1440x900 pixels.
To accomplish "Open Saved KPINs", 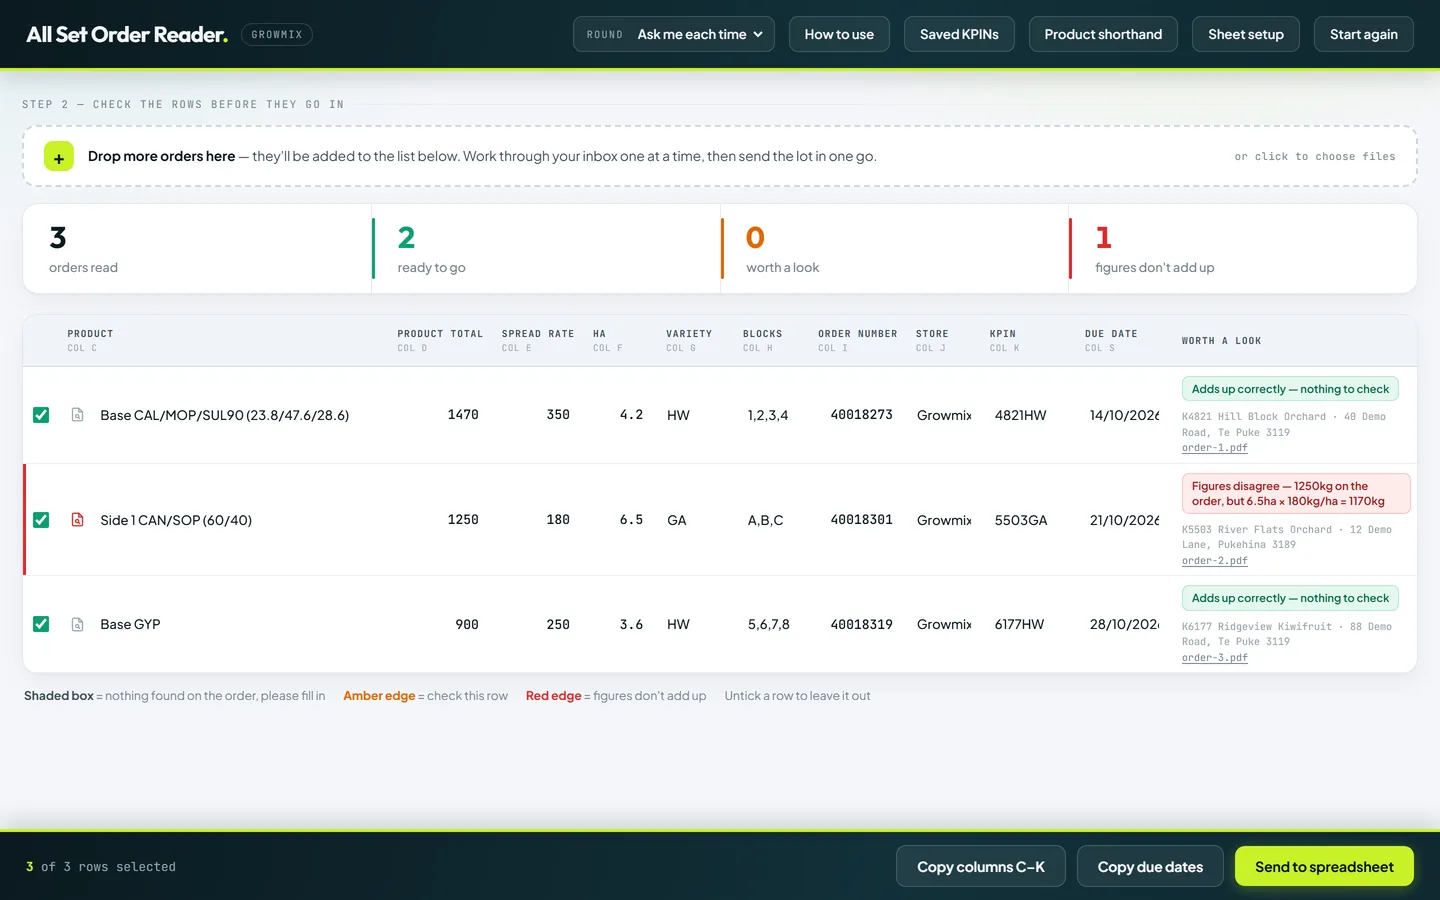I will (x=959, y=34).
